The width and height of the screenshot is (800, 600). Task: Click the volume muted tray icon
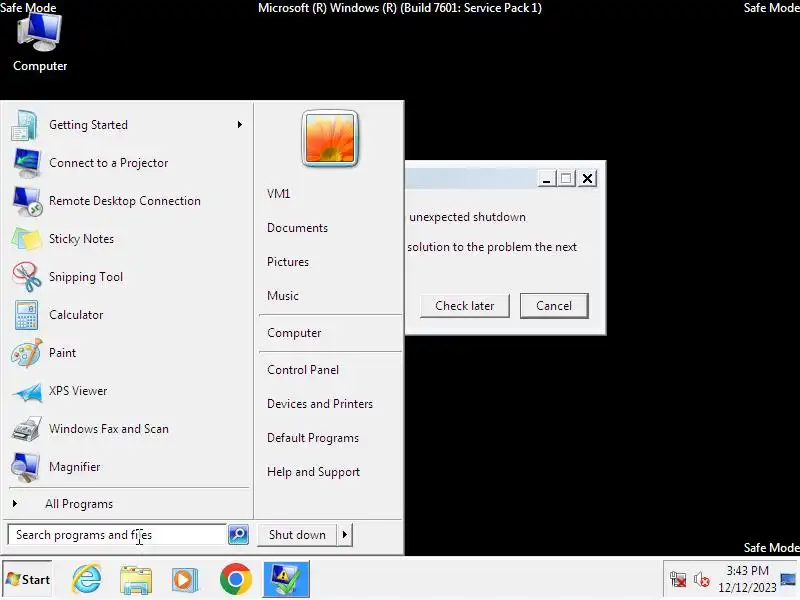pos(702,580)
